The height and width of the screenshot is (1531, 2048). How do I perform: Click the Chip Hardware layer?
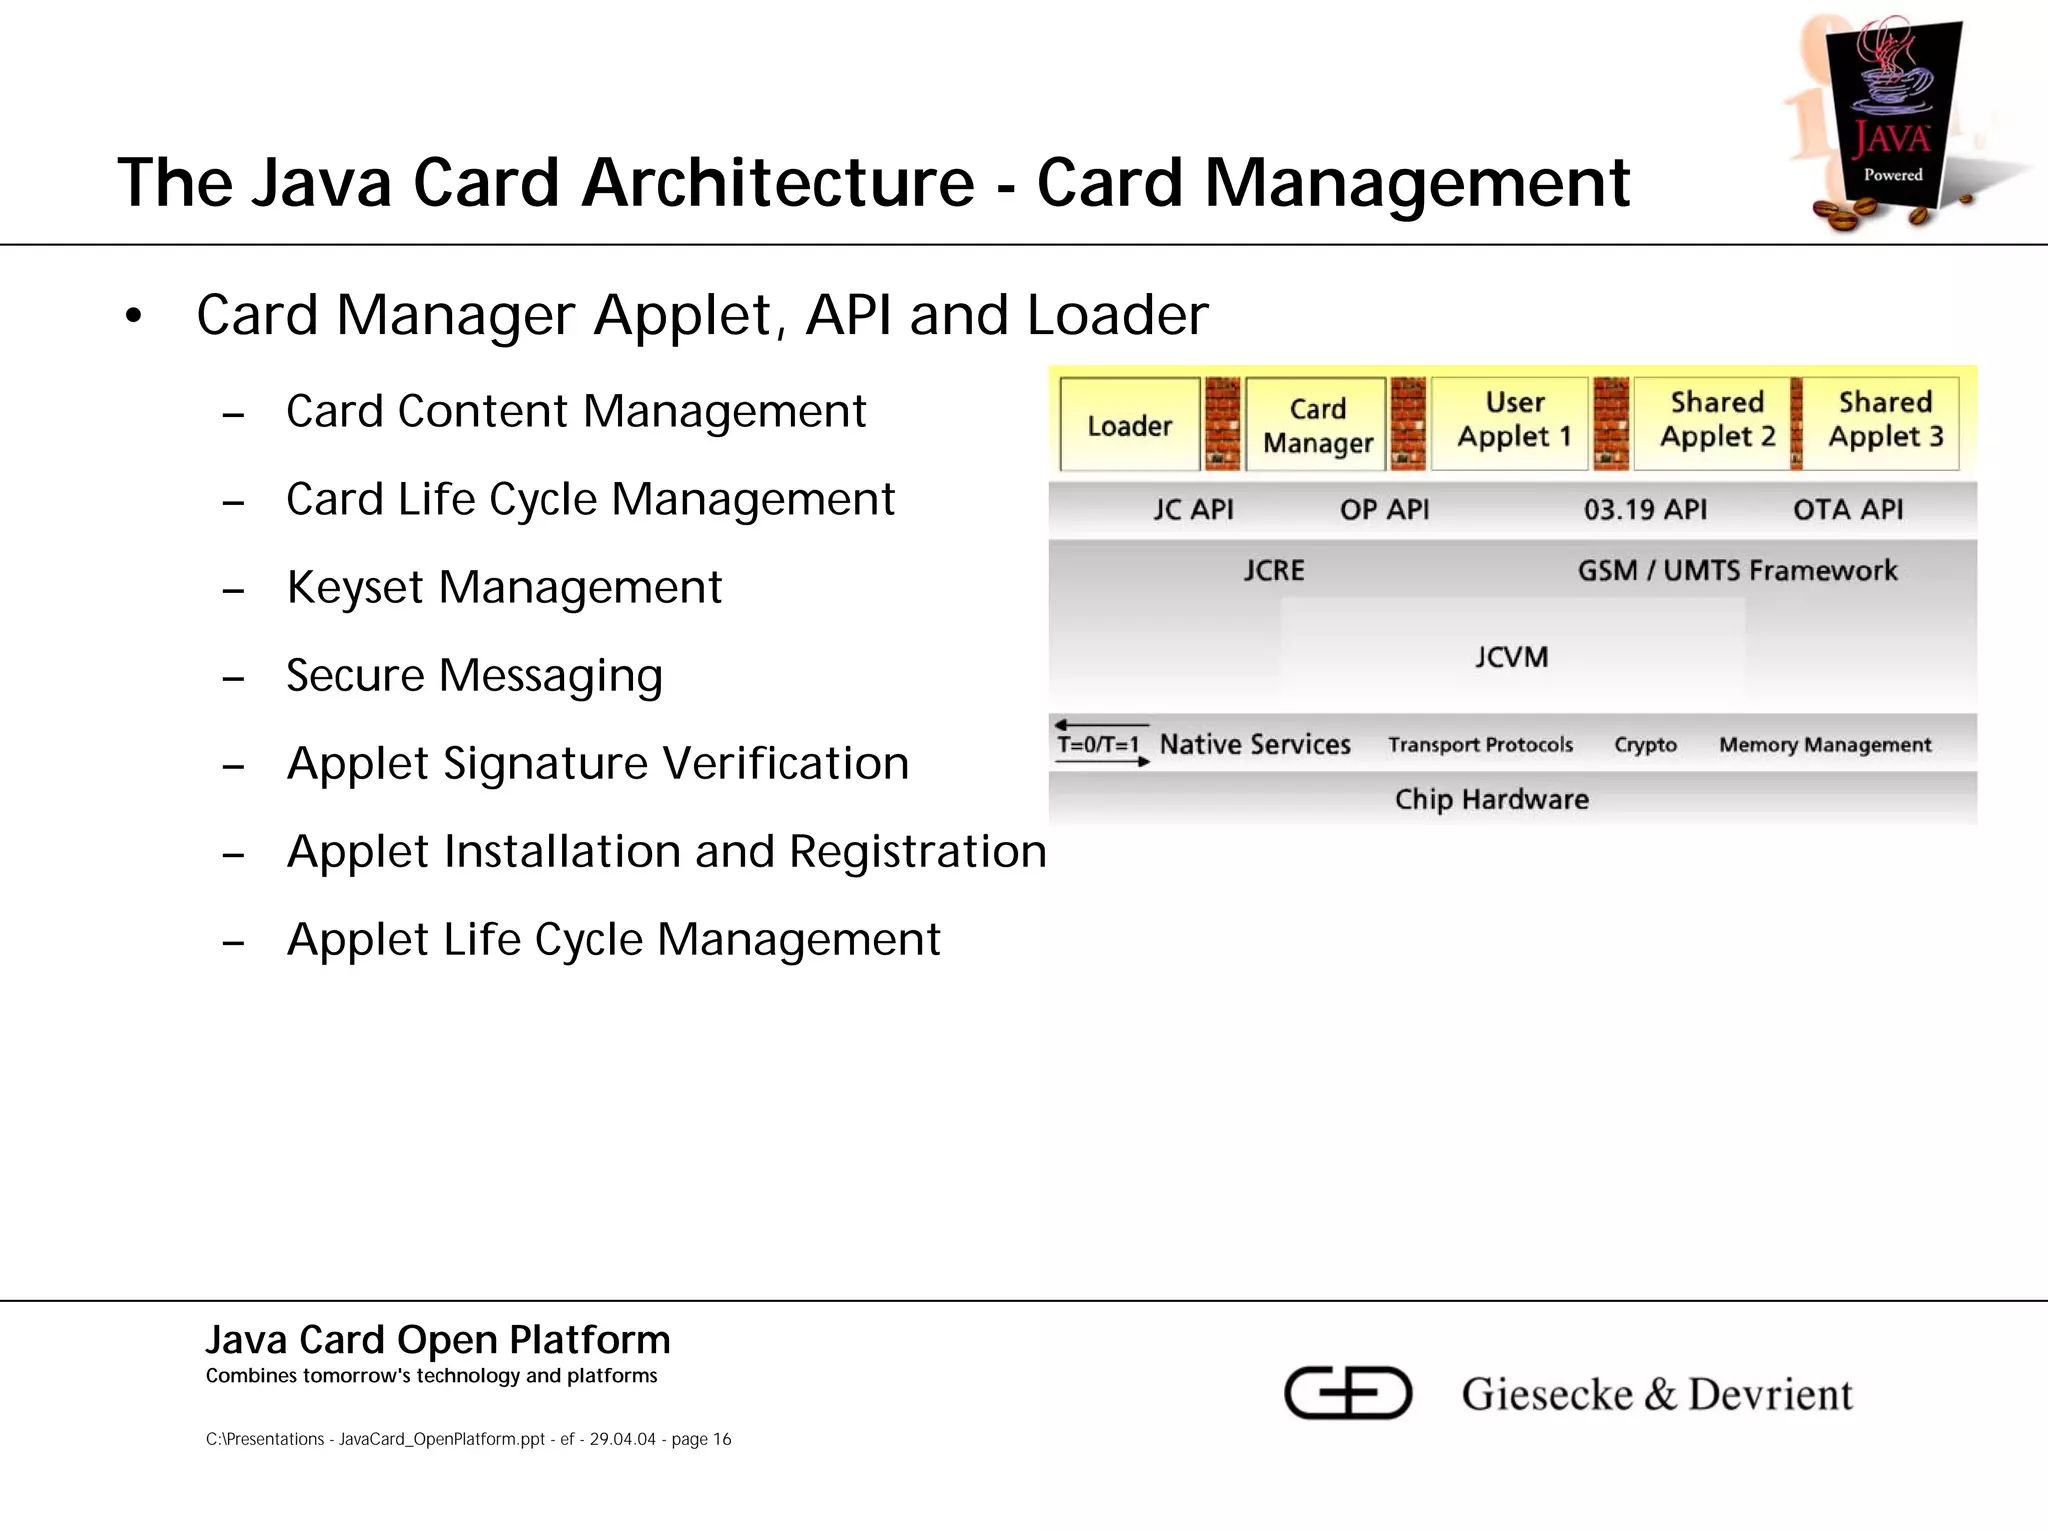click(1512, 799)
